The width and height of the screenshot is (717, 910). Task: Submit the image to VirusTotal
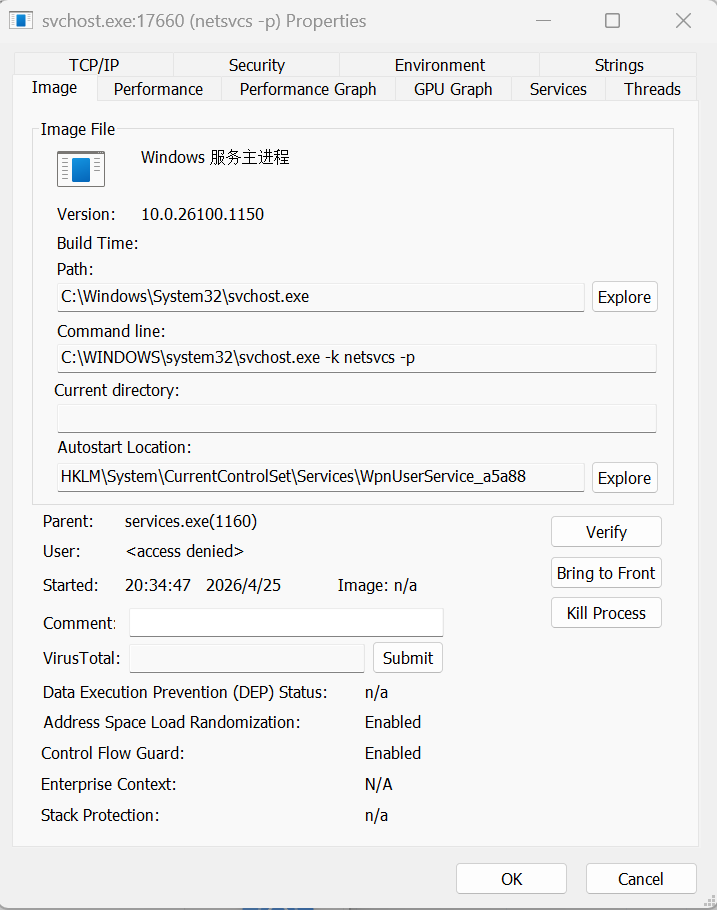[408, 658]
